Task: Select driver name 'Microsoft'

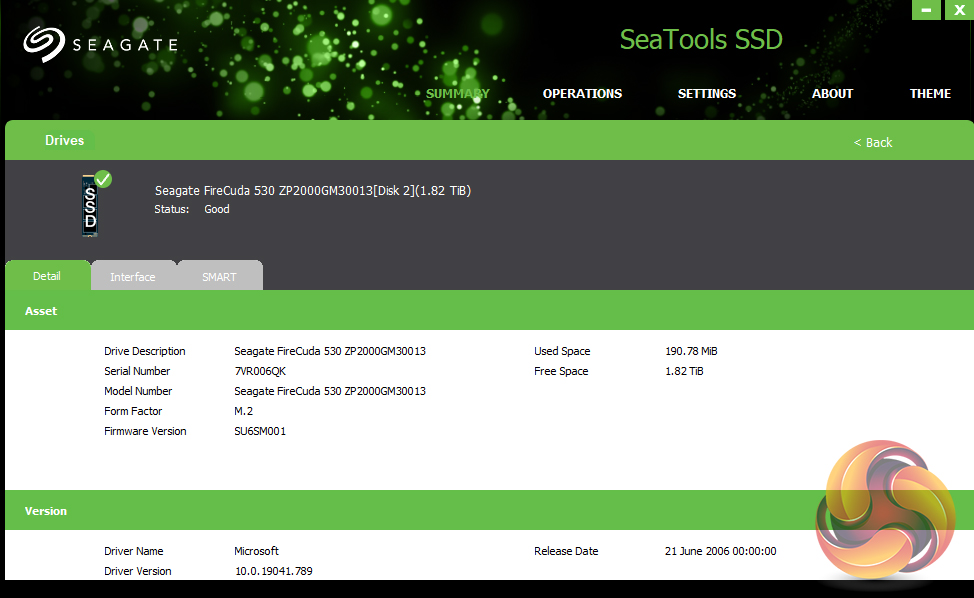Action: tap(257, 551)
